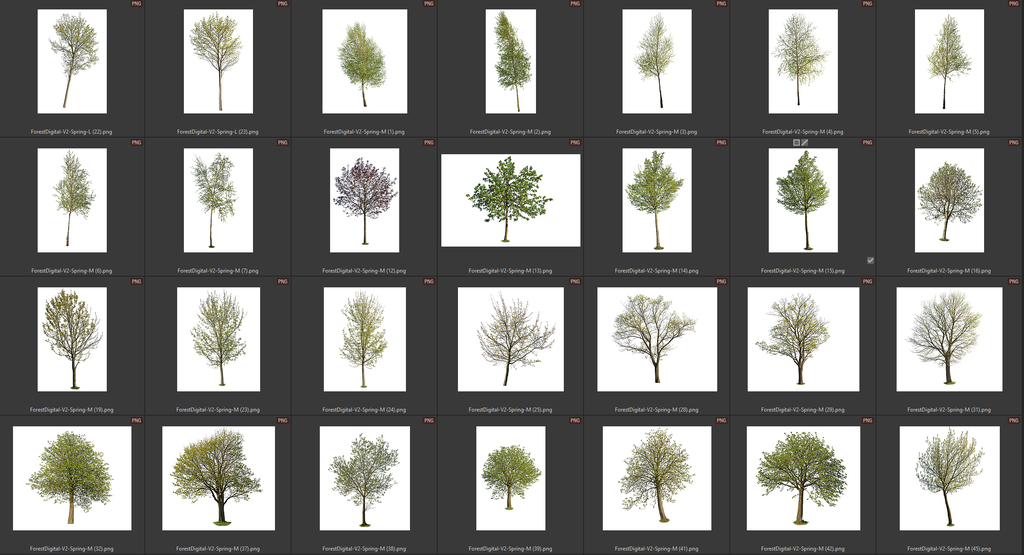Select the Spring-M (16) tree thumbnail
This screenshot has height=555, width=1024.
pos(948,200)
